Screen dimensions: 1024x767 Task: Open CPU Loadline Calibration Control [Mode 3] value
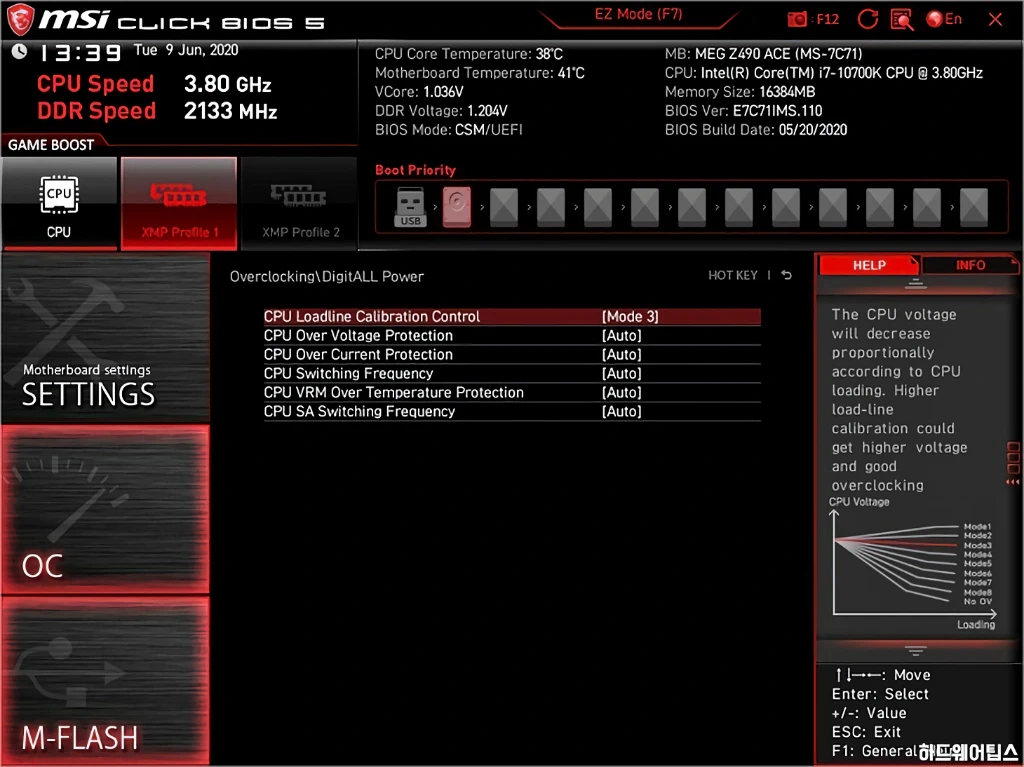[x=630, y=316]
